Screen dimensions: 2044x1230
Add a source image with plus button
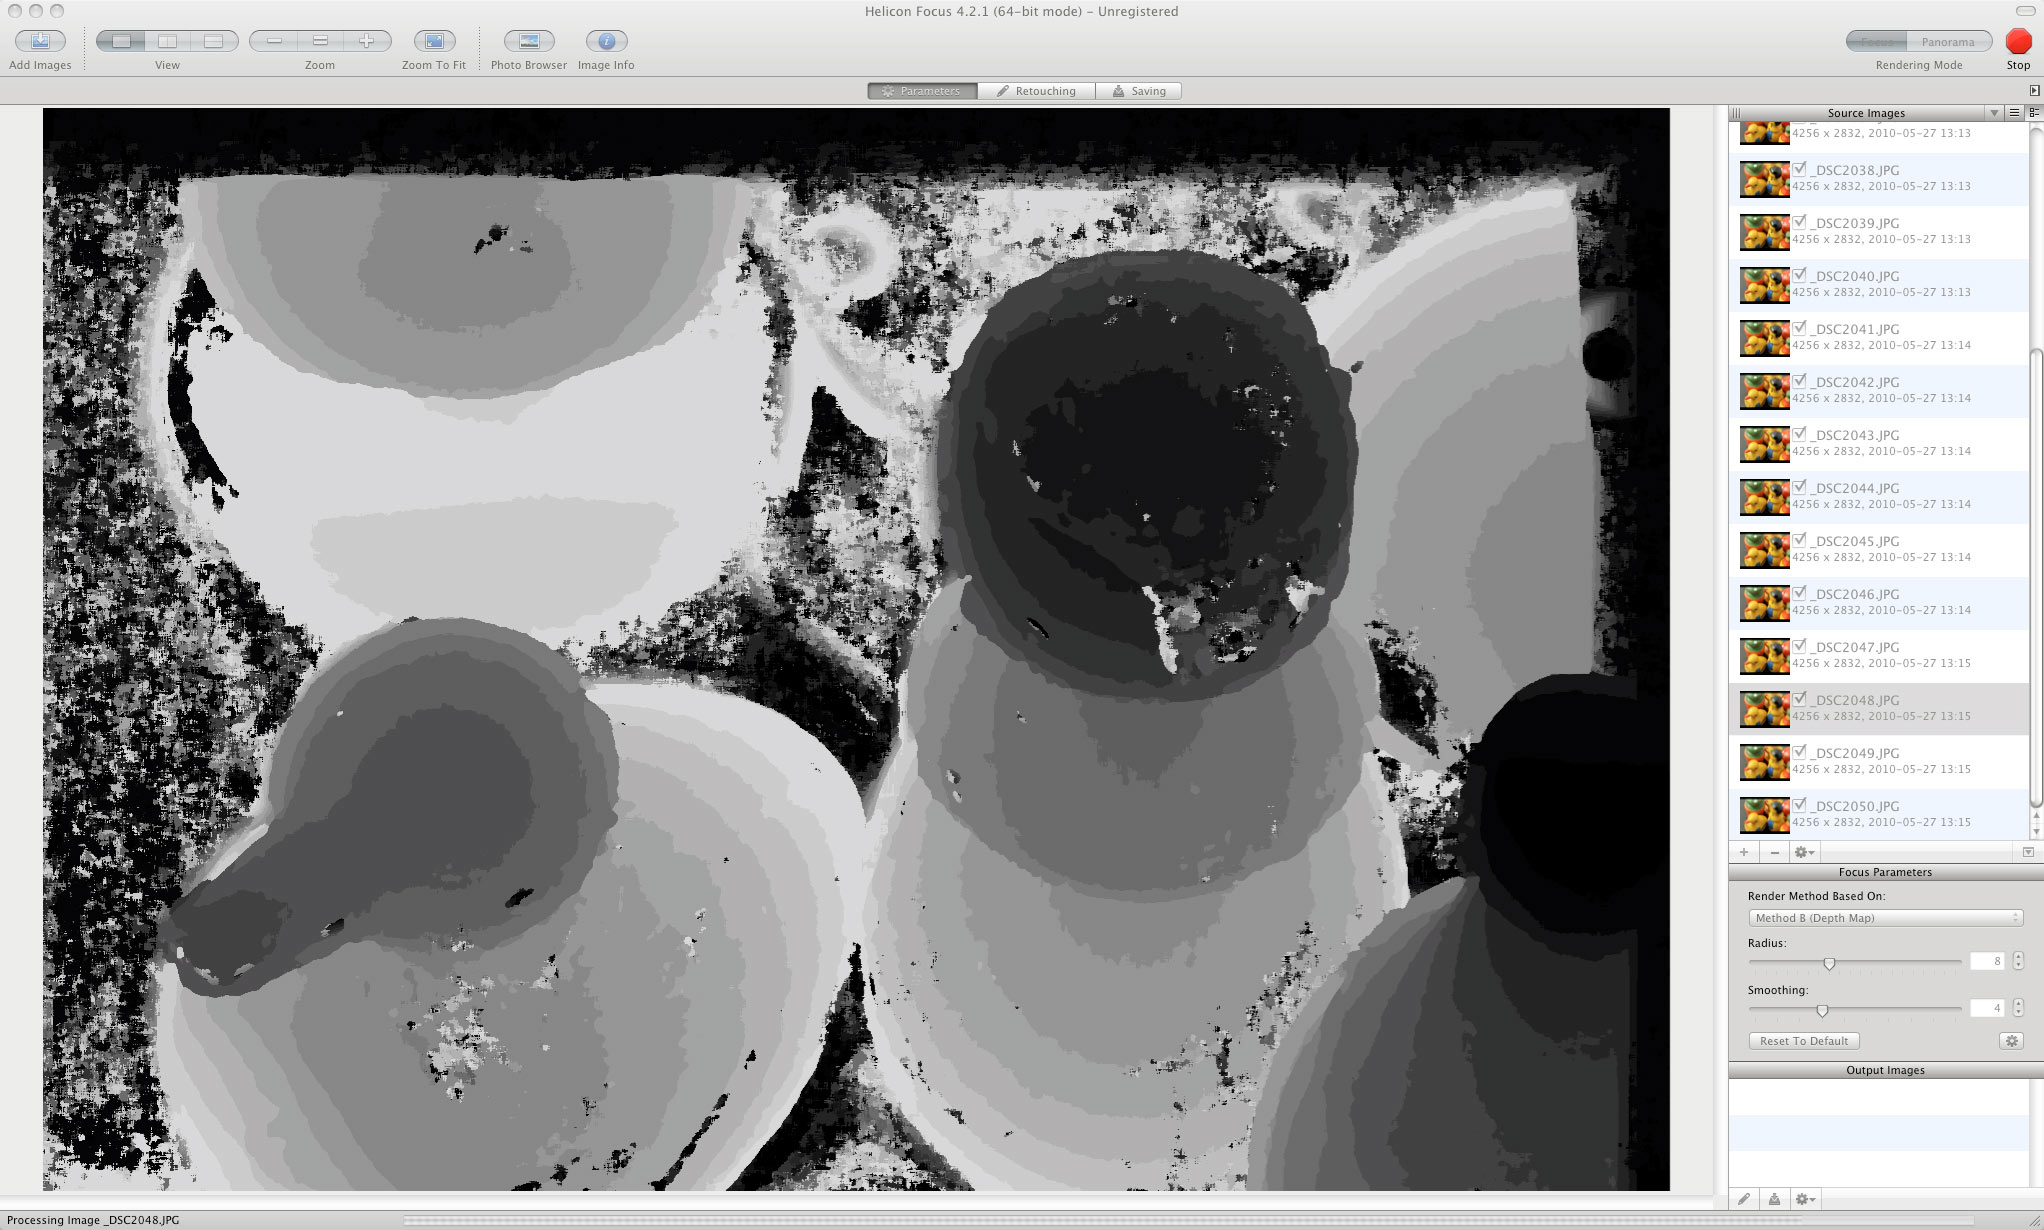tap(1744, 852)
